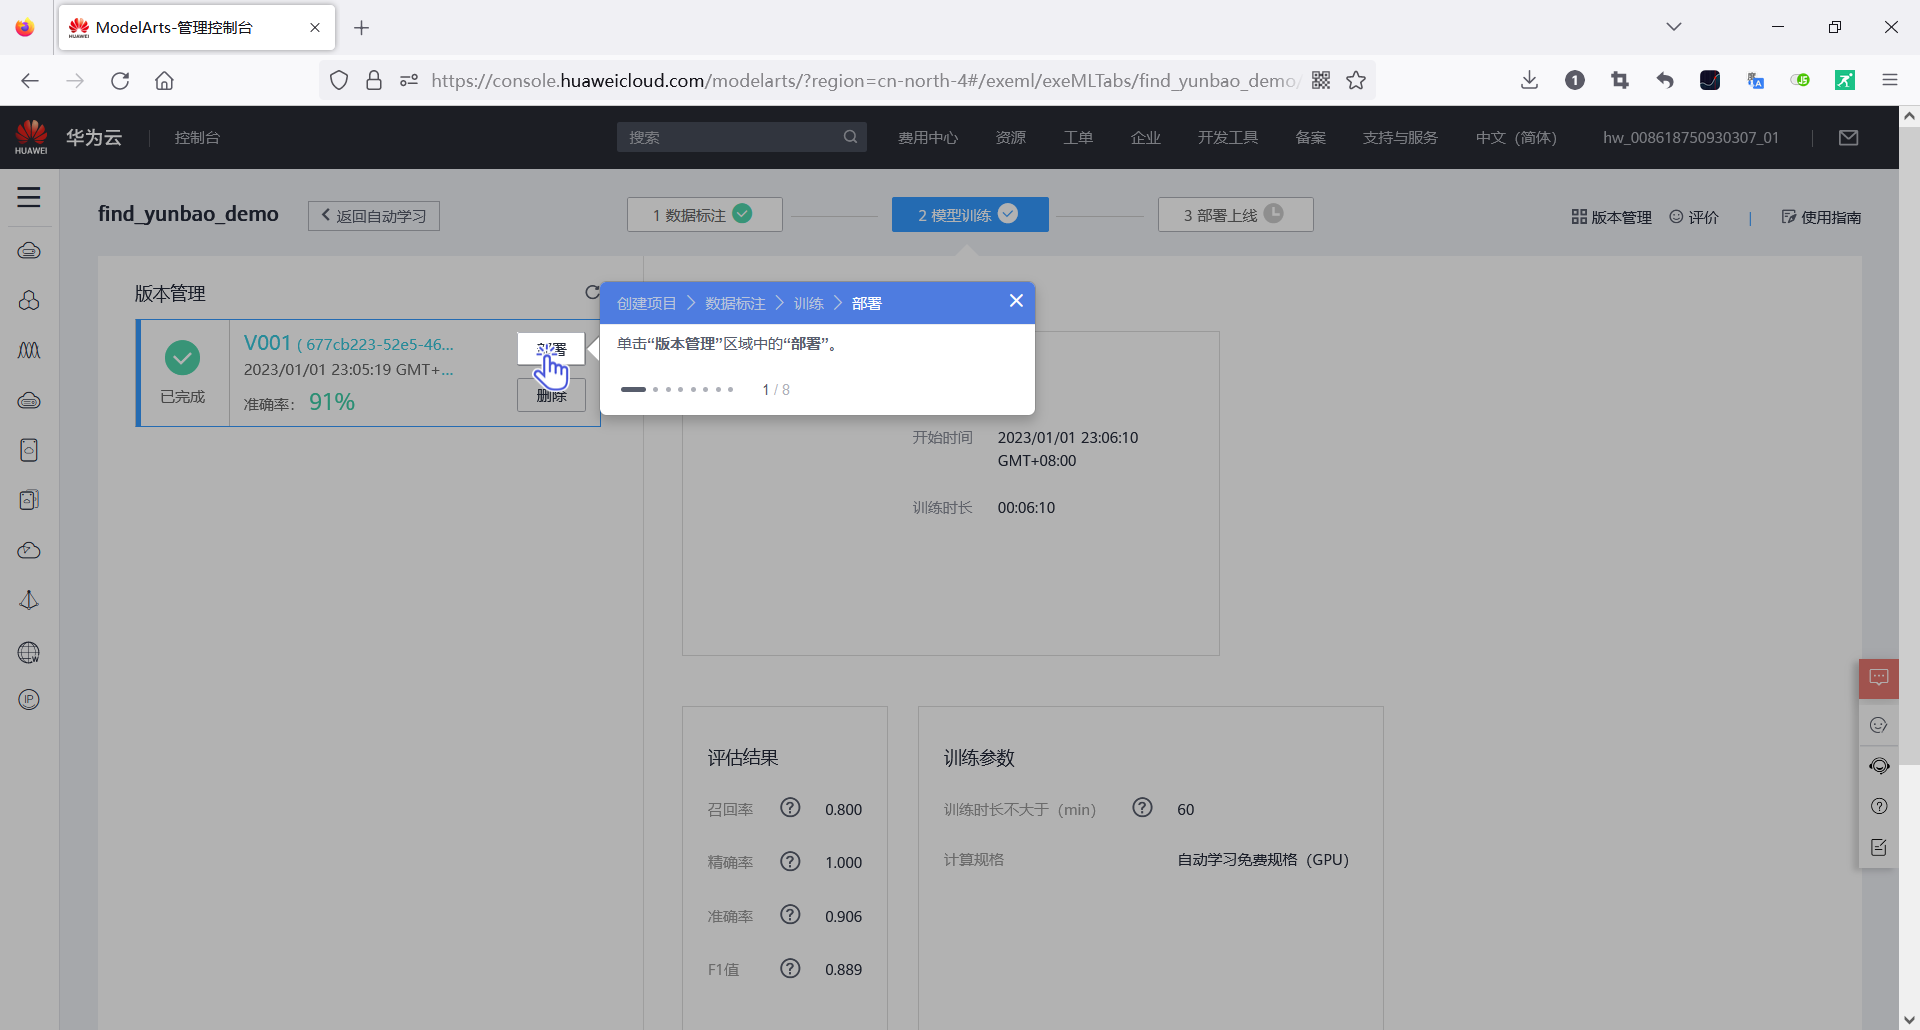Image resolution: width=1920 pixels, height=1030 pixels.
Task: Click the screenshot tool icon in toolbar
Action: point(1620,80)
